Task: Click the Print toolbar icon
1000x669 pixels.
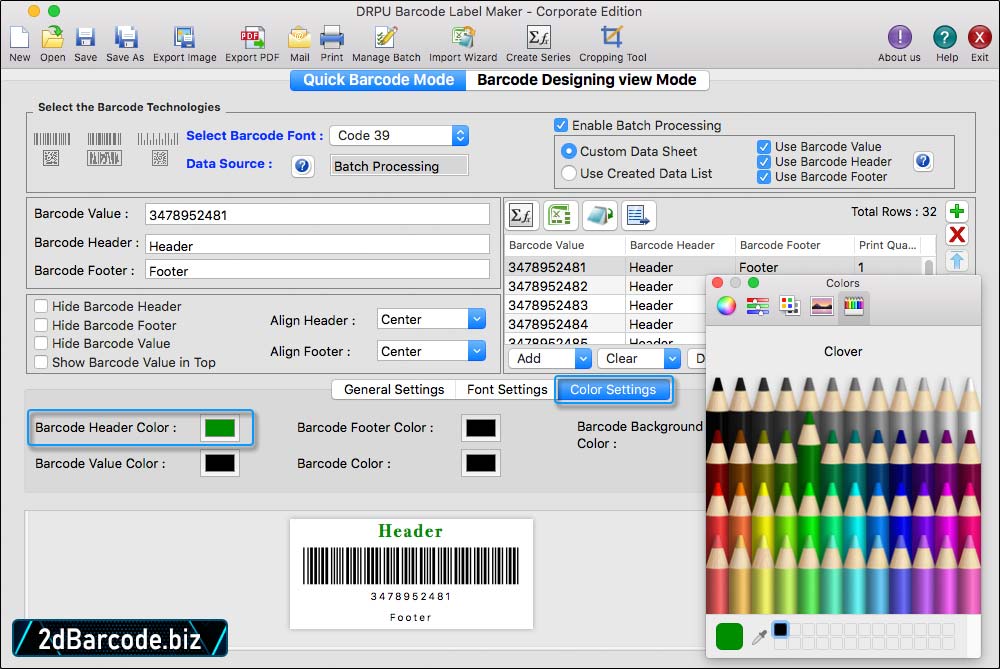Action: point(332,43)
